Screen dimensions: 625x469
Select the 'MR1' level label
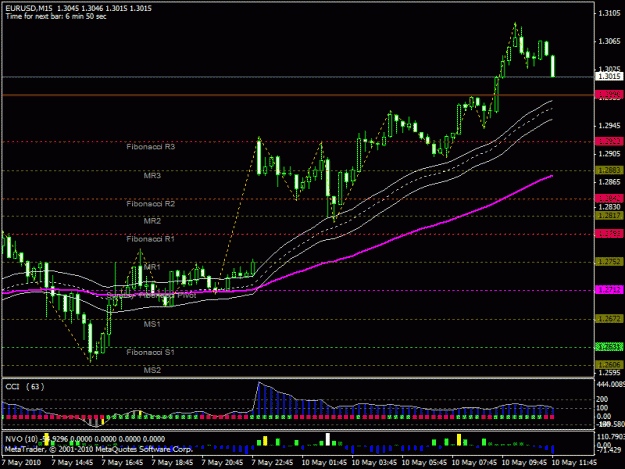152,267
